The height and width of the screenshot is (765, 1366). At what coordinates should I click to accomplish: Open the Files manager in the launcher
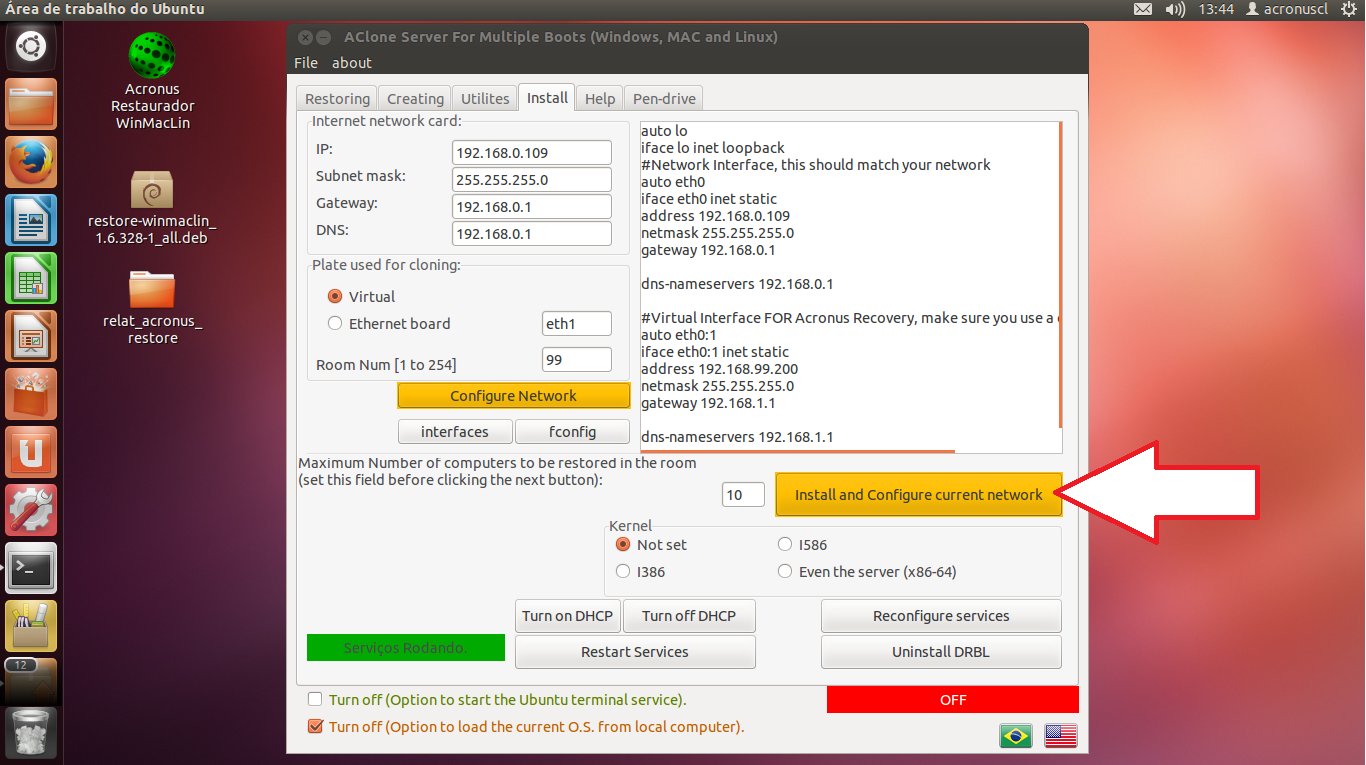pos(31,104)
